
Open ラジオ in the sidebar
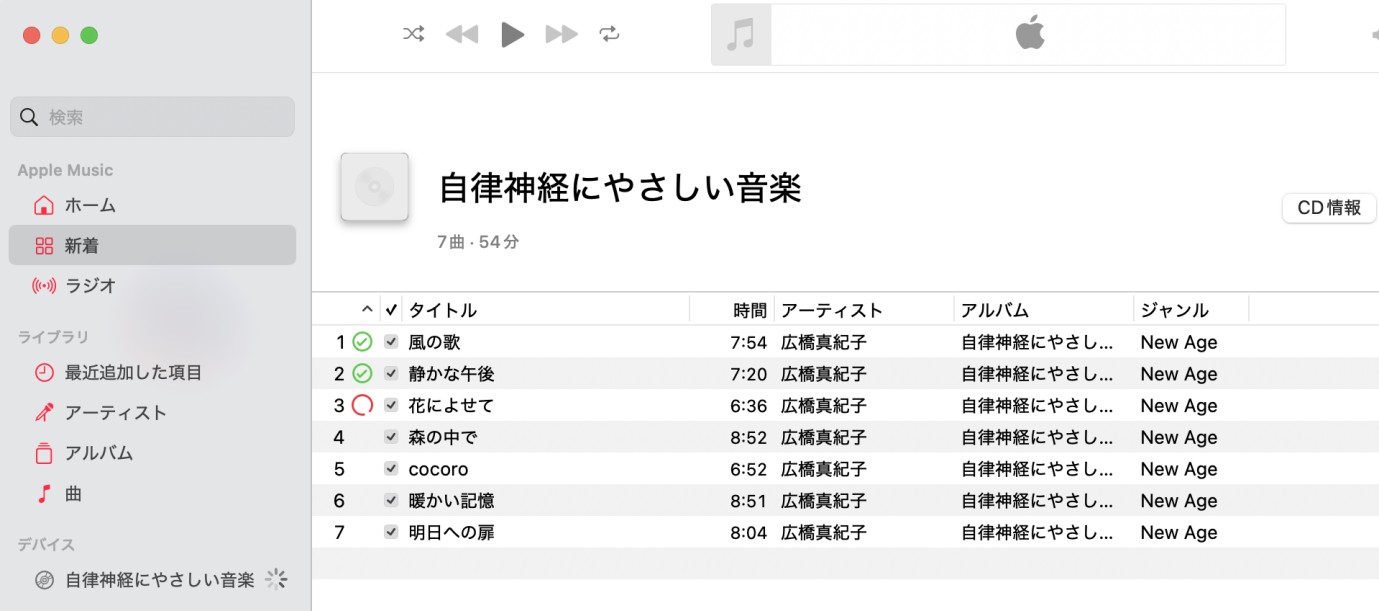tap(152, 285)
